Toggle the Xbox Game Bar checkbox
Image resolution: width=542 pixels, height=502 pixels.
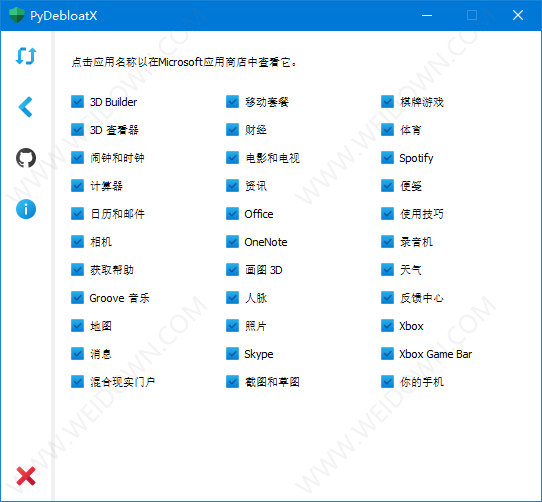coord(387,354)
